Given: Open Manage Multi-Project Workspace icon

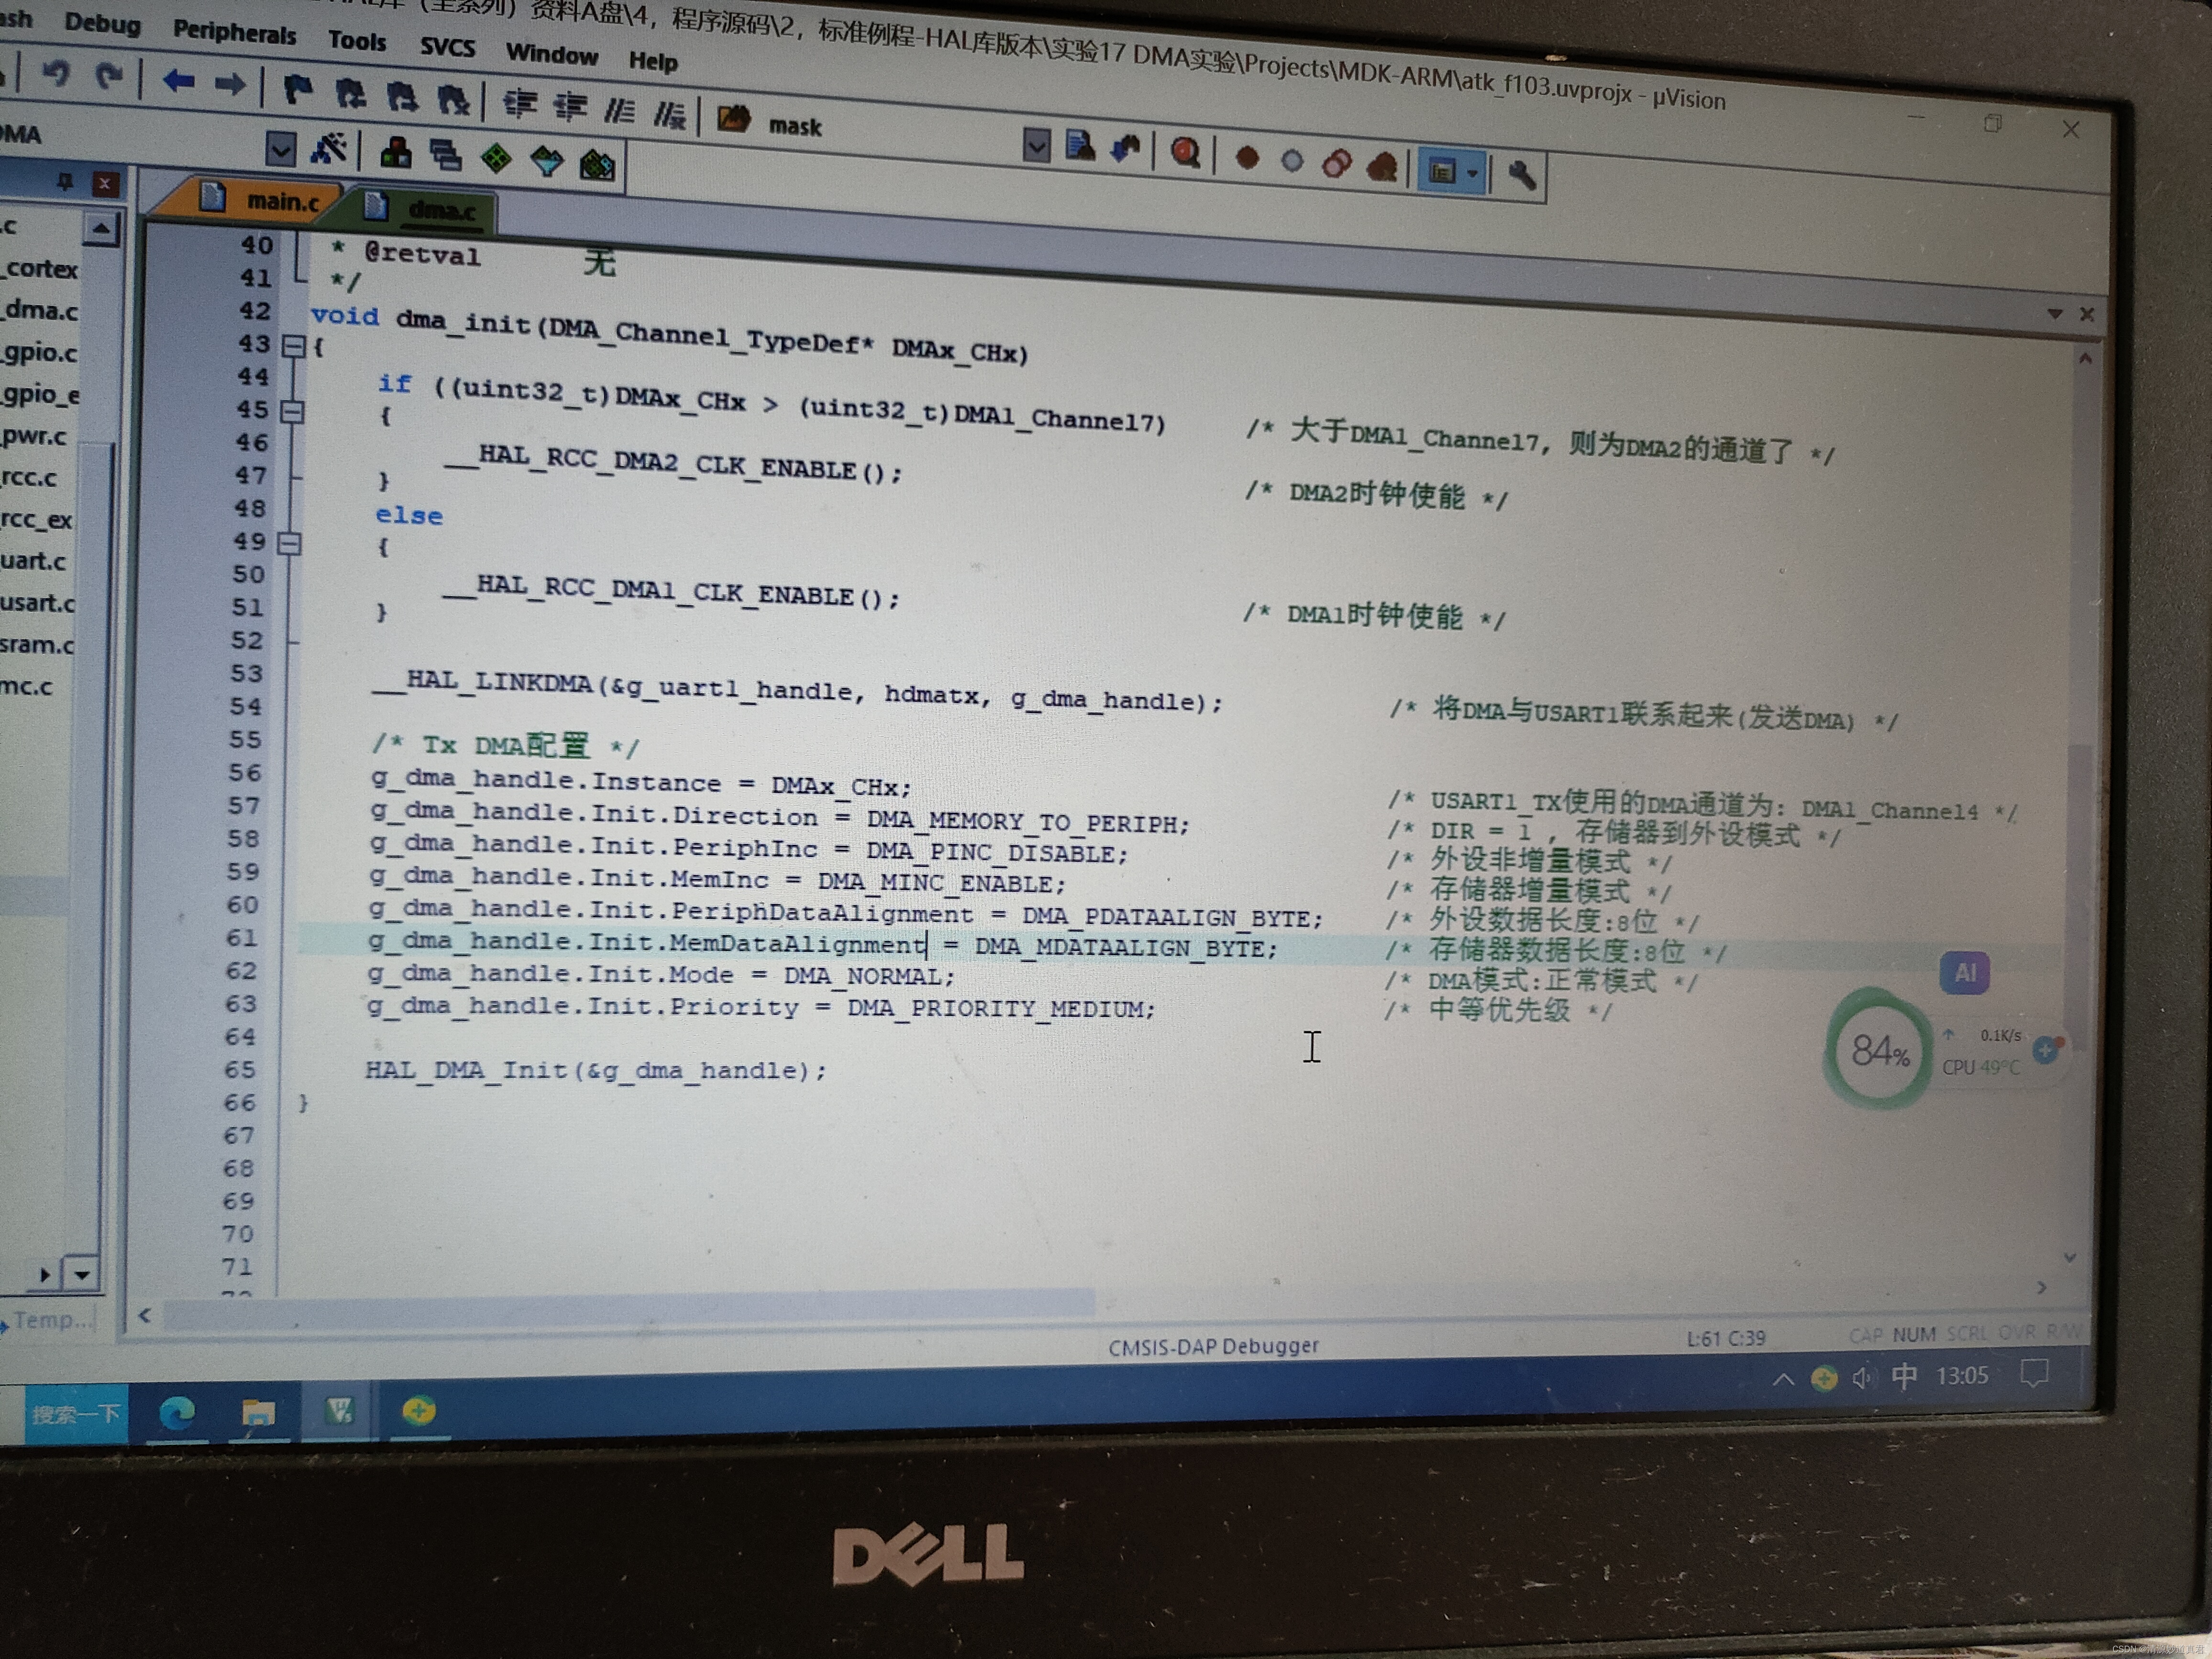Looking at the screenshot, I should (x=445, y=156).
